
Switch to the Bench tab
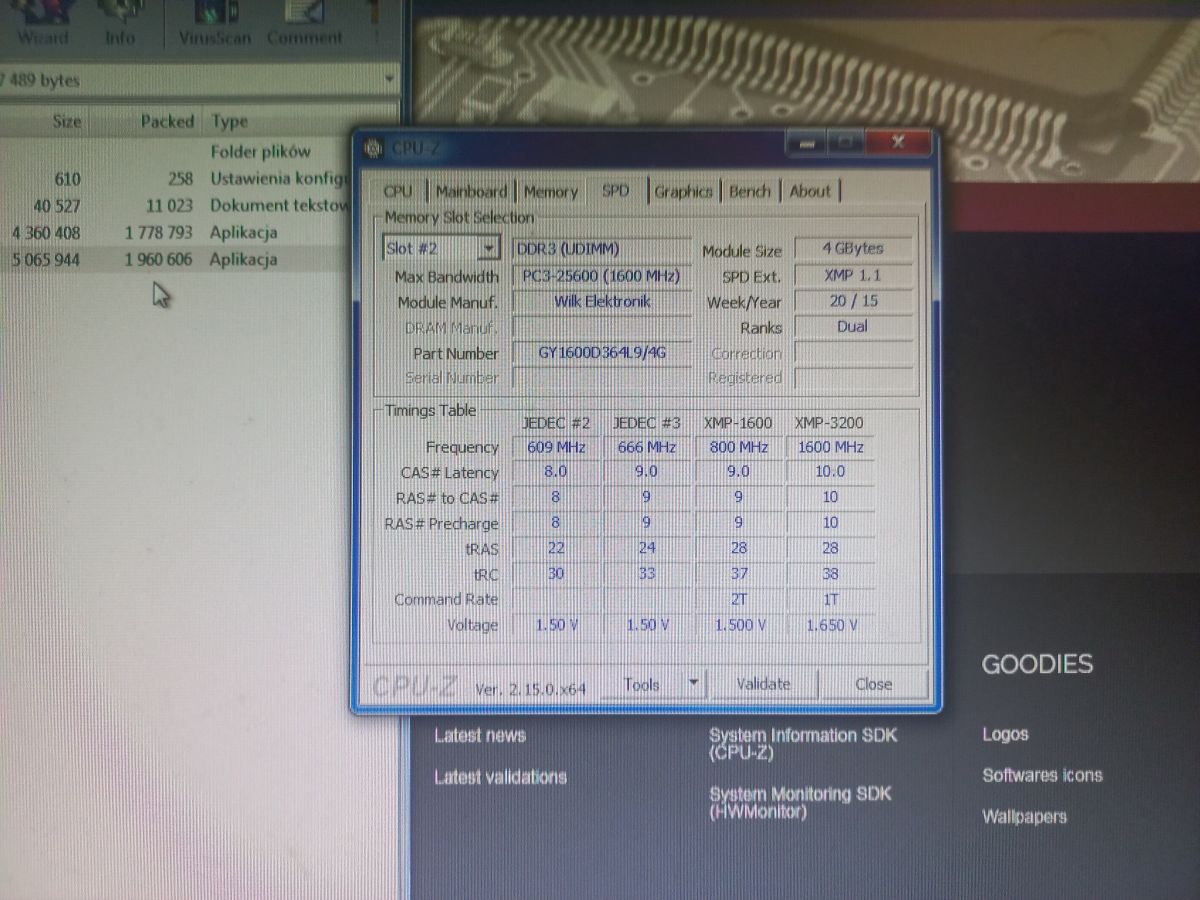(x=750, y=191)
